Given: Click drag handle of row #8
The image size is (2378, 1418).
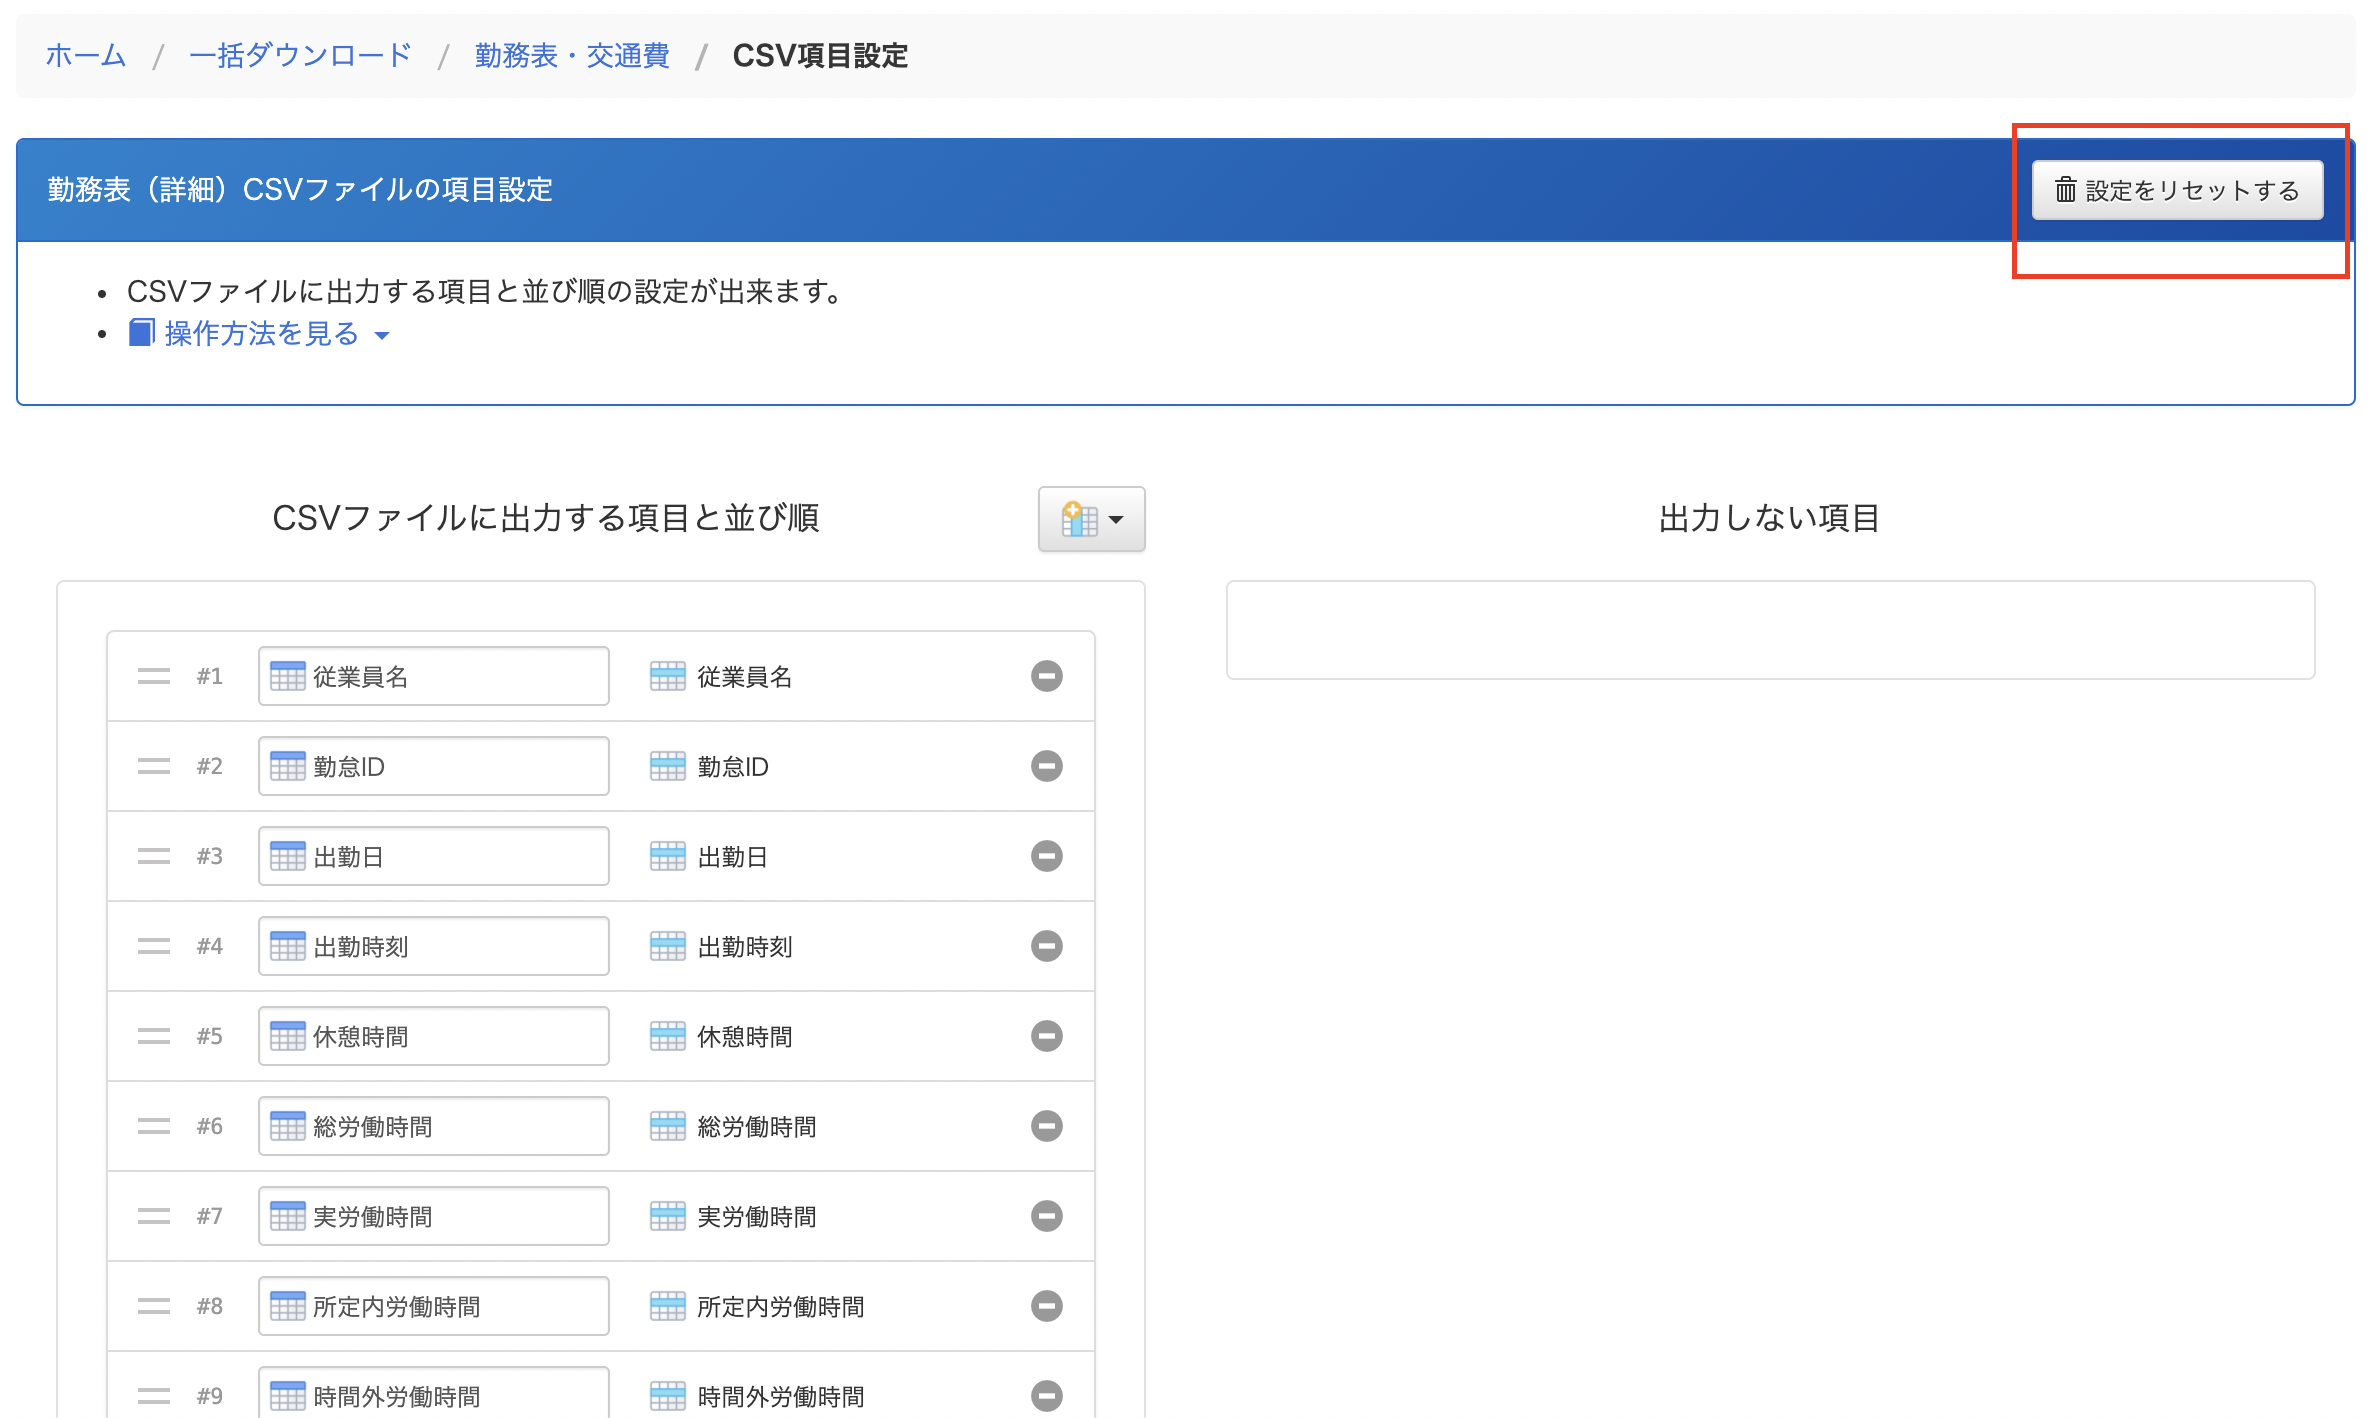Looking at the screenshot, I should tap(154, 1306).
